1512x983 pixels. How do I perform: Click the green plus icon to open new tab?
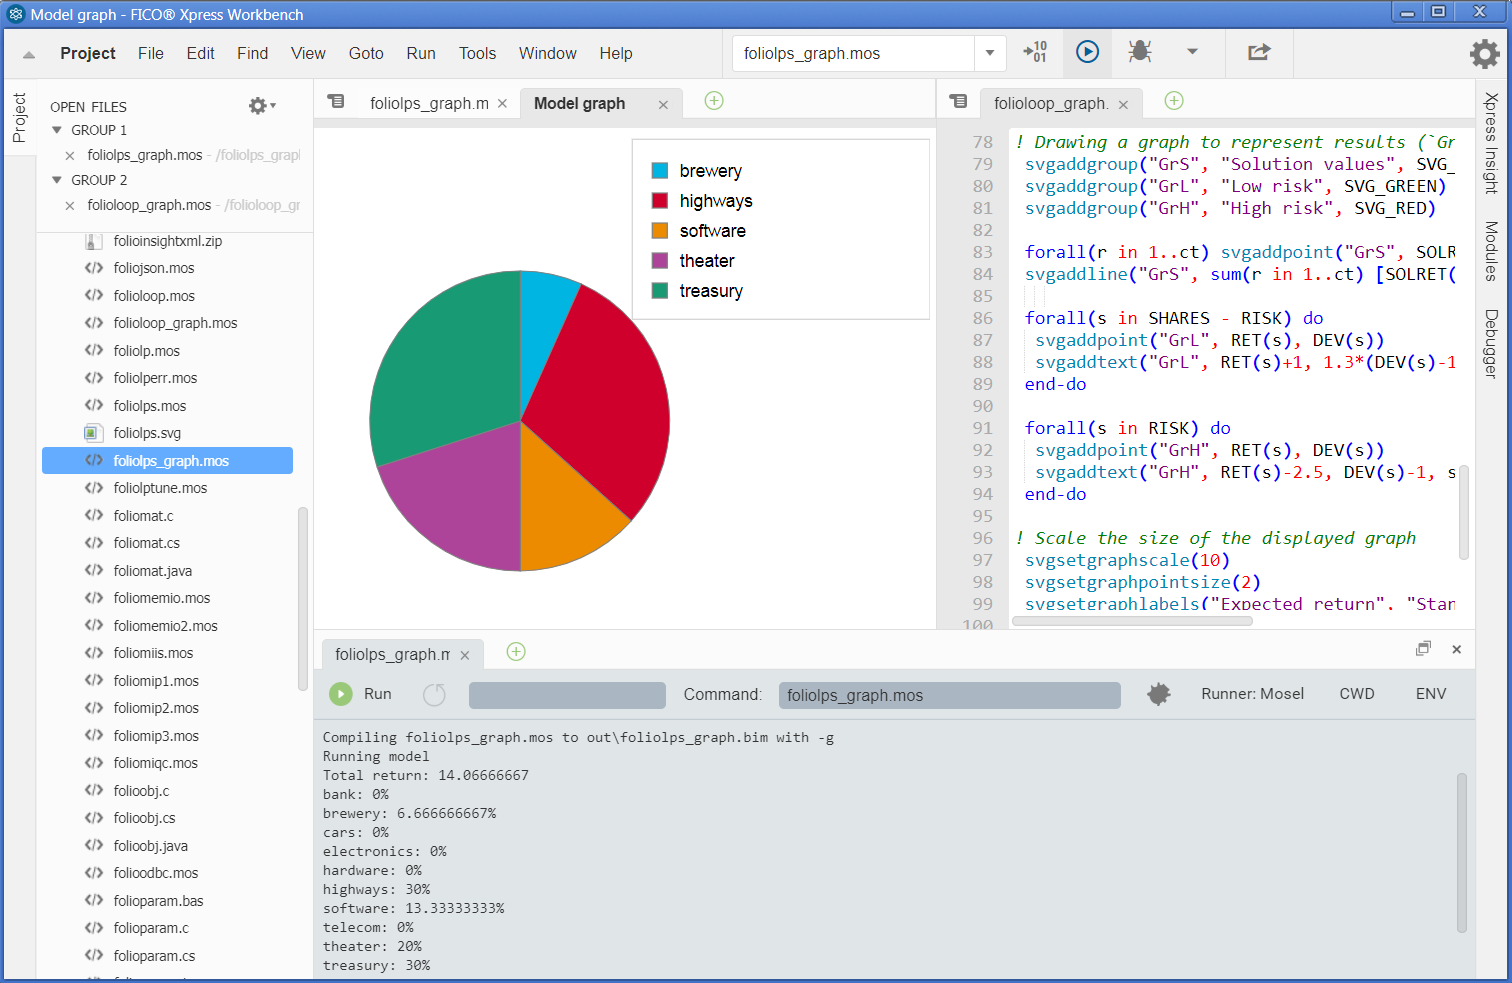pyautogui.click(x=713, y=101)
